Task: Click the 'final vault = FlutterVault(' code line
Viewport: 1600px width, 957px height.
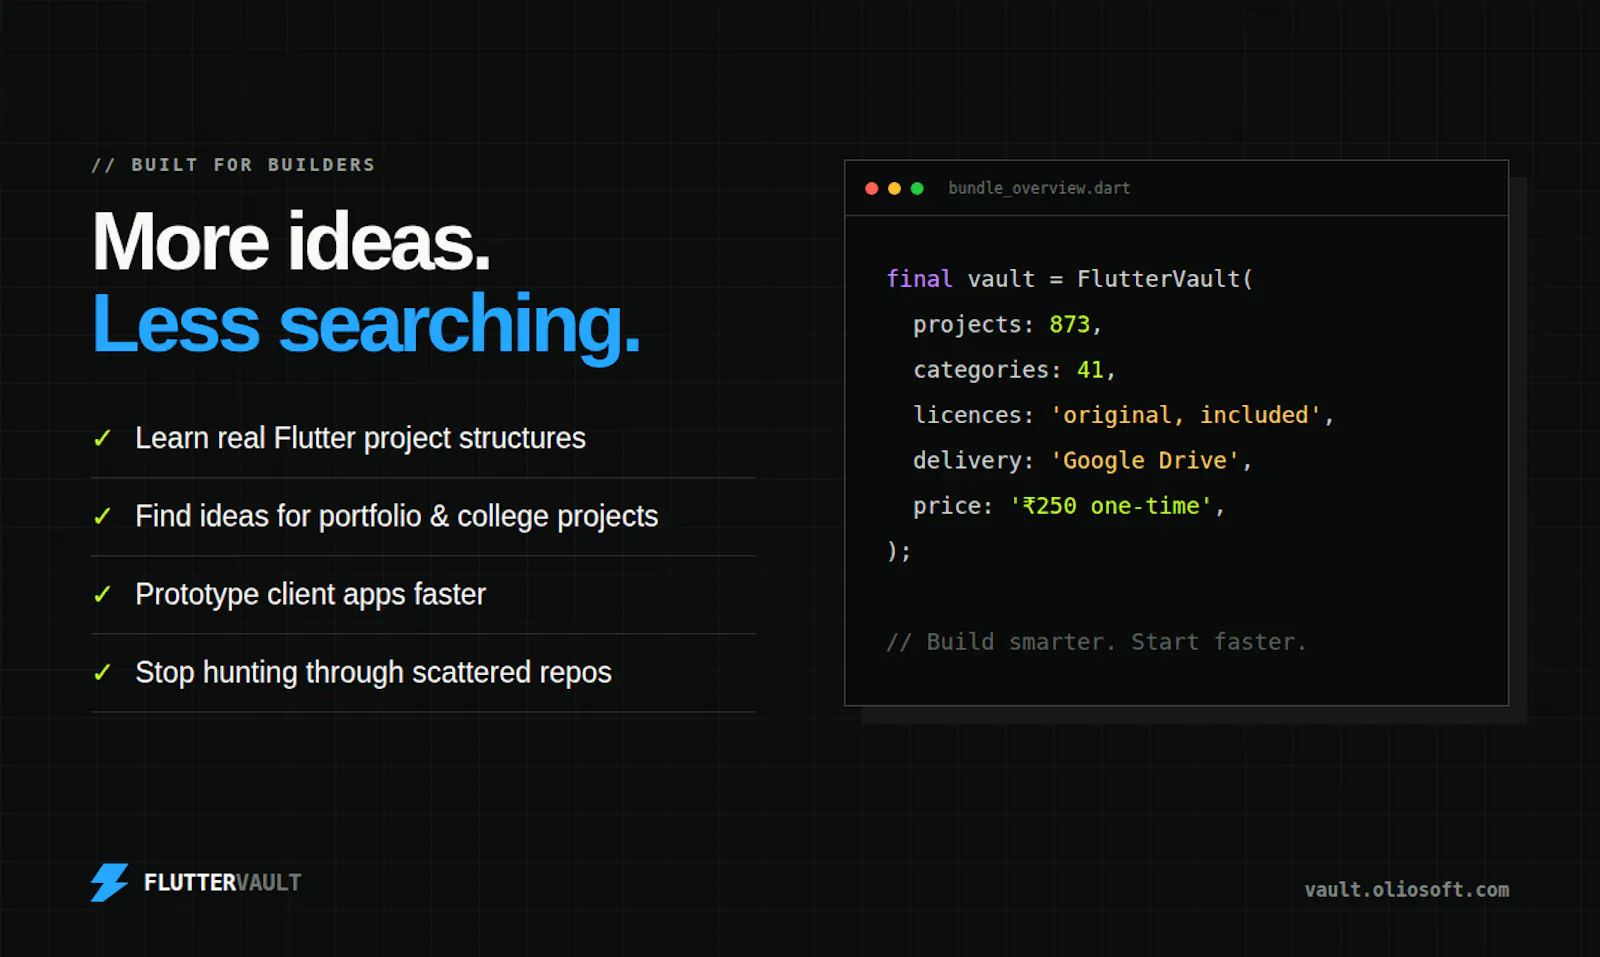Action: click(1070, 279)
